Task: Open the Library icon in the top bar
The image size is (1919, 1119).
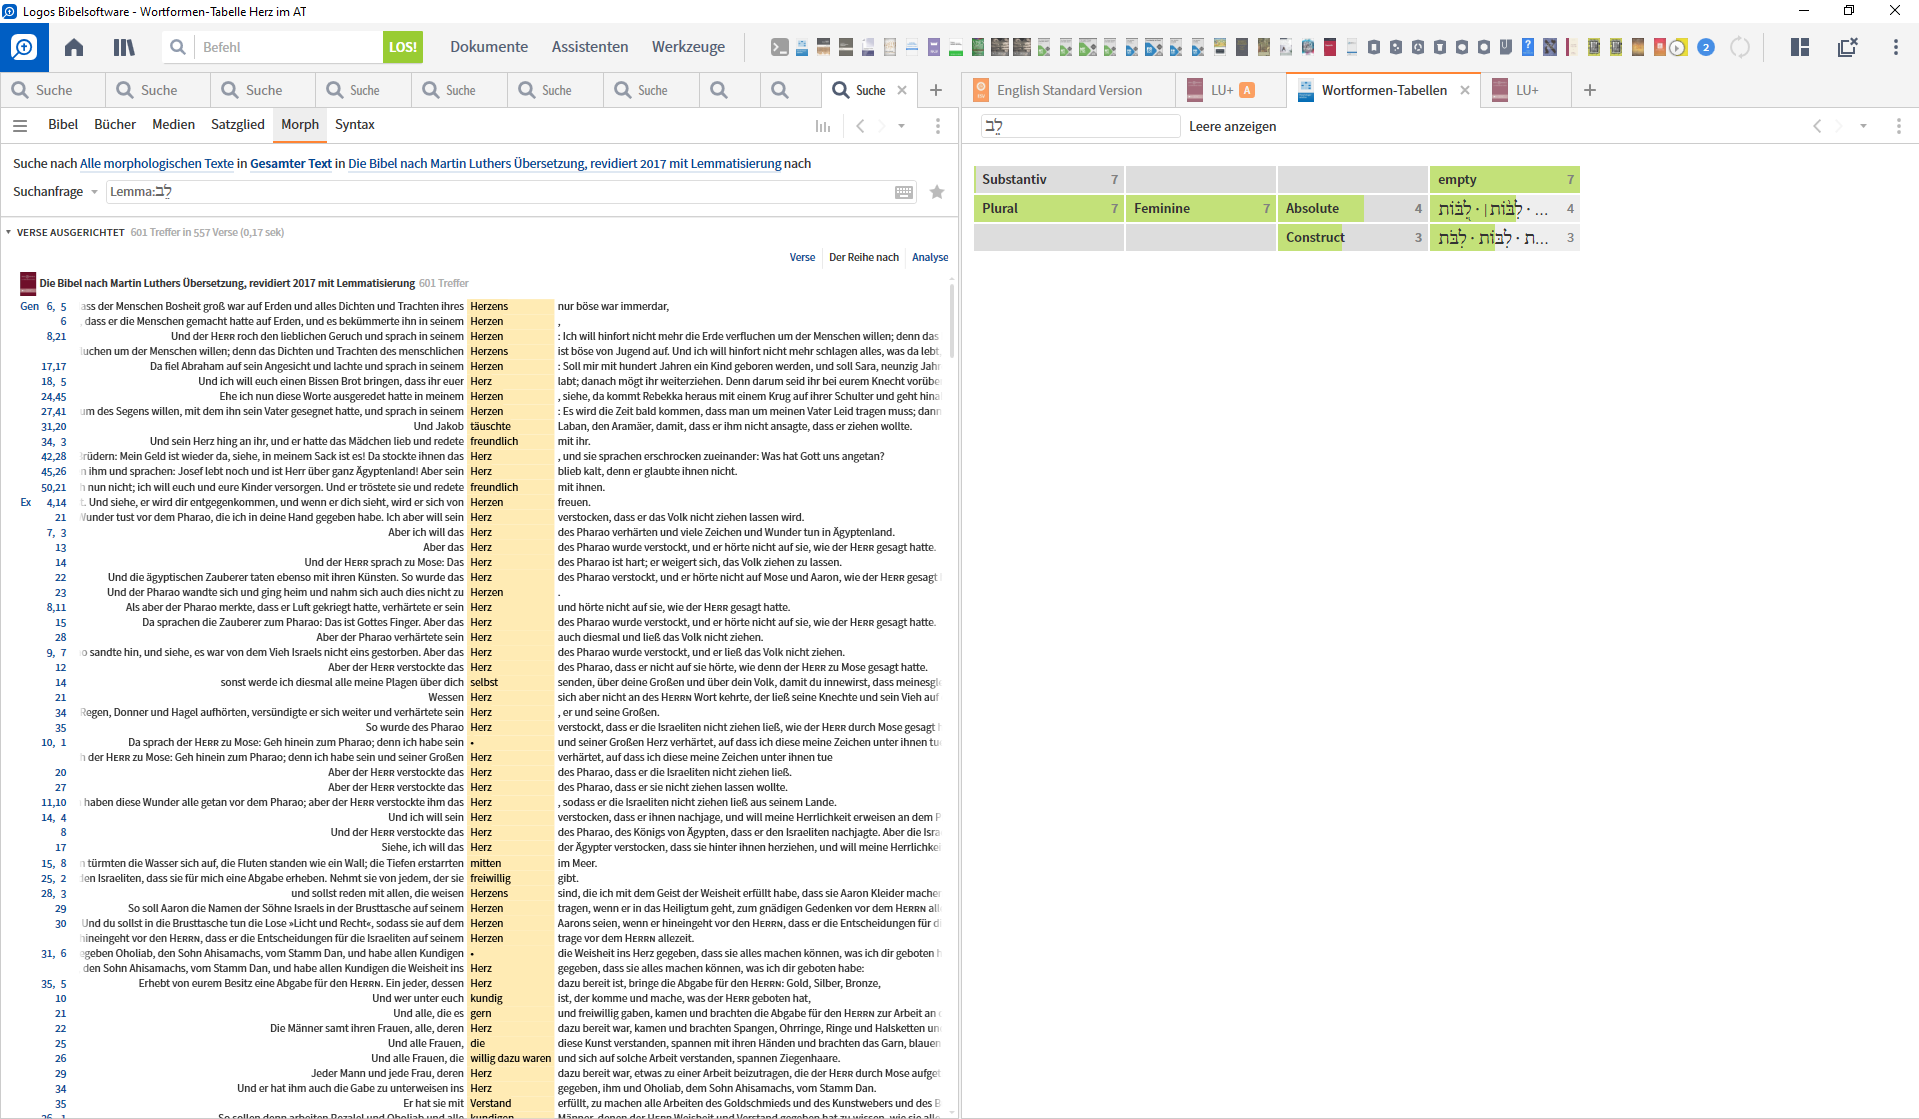Action: (124, 47)
